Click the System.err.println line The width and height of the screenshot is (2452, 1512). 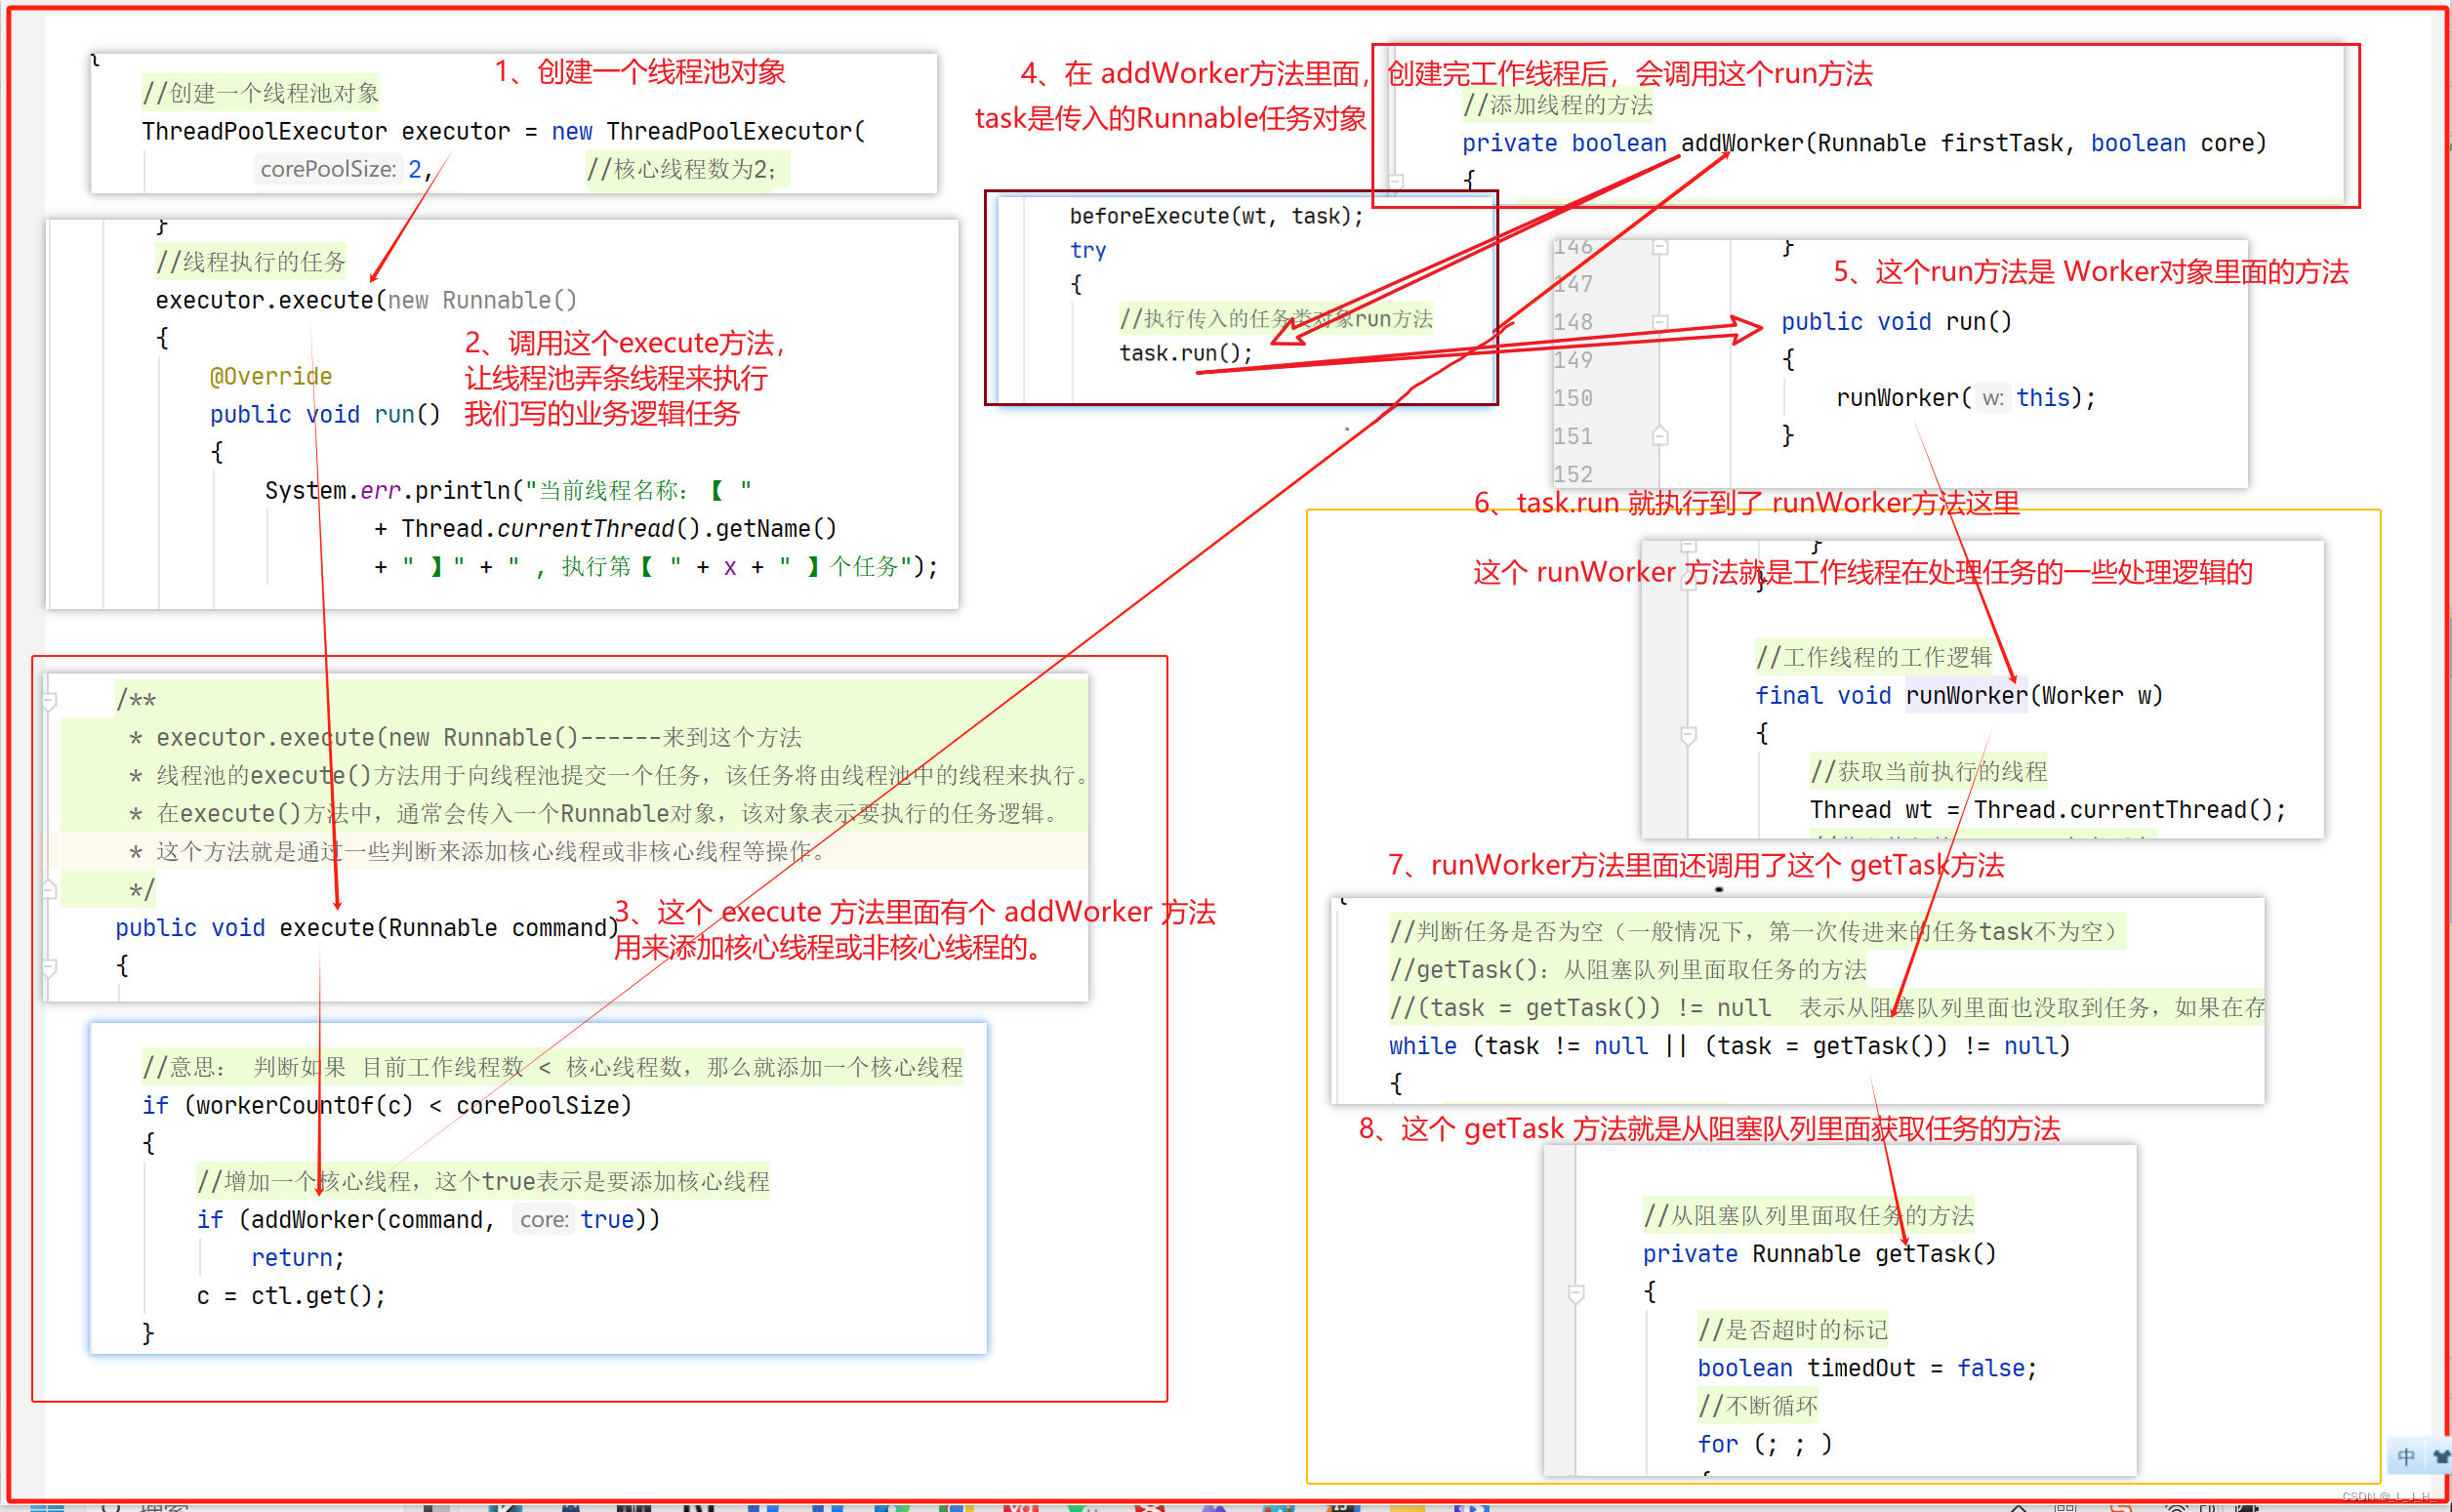tap(508, 490)
